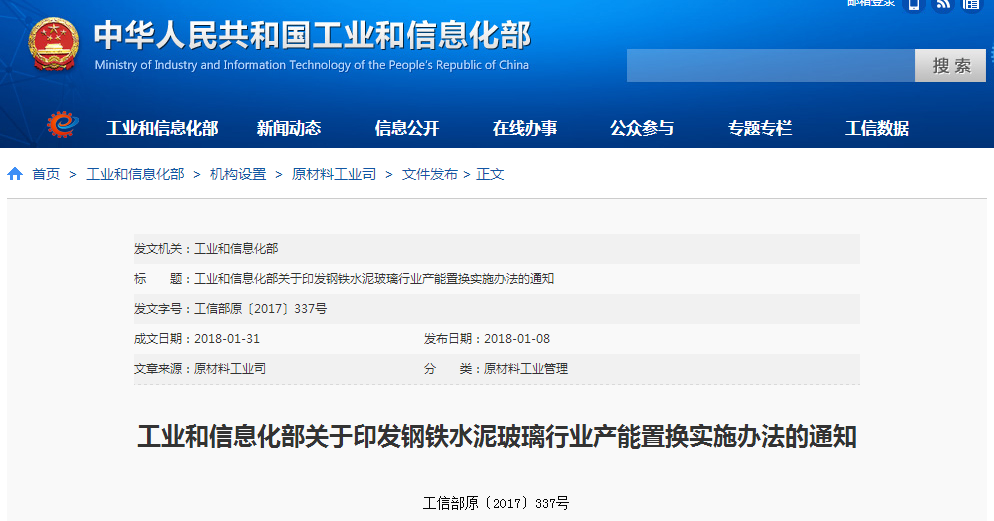This screenshot has width=994, height=521.
Task: Click 正文 breadcrumb item
Action: click(490, 174)
